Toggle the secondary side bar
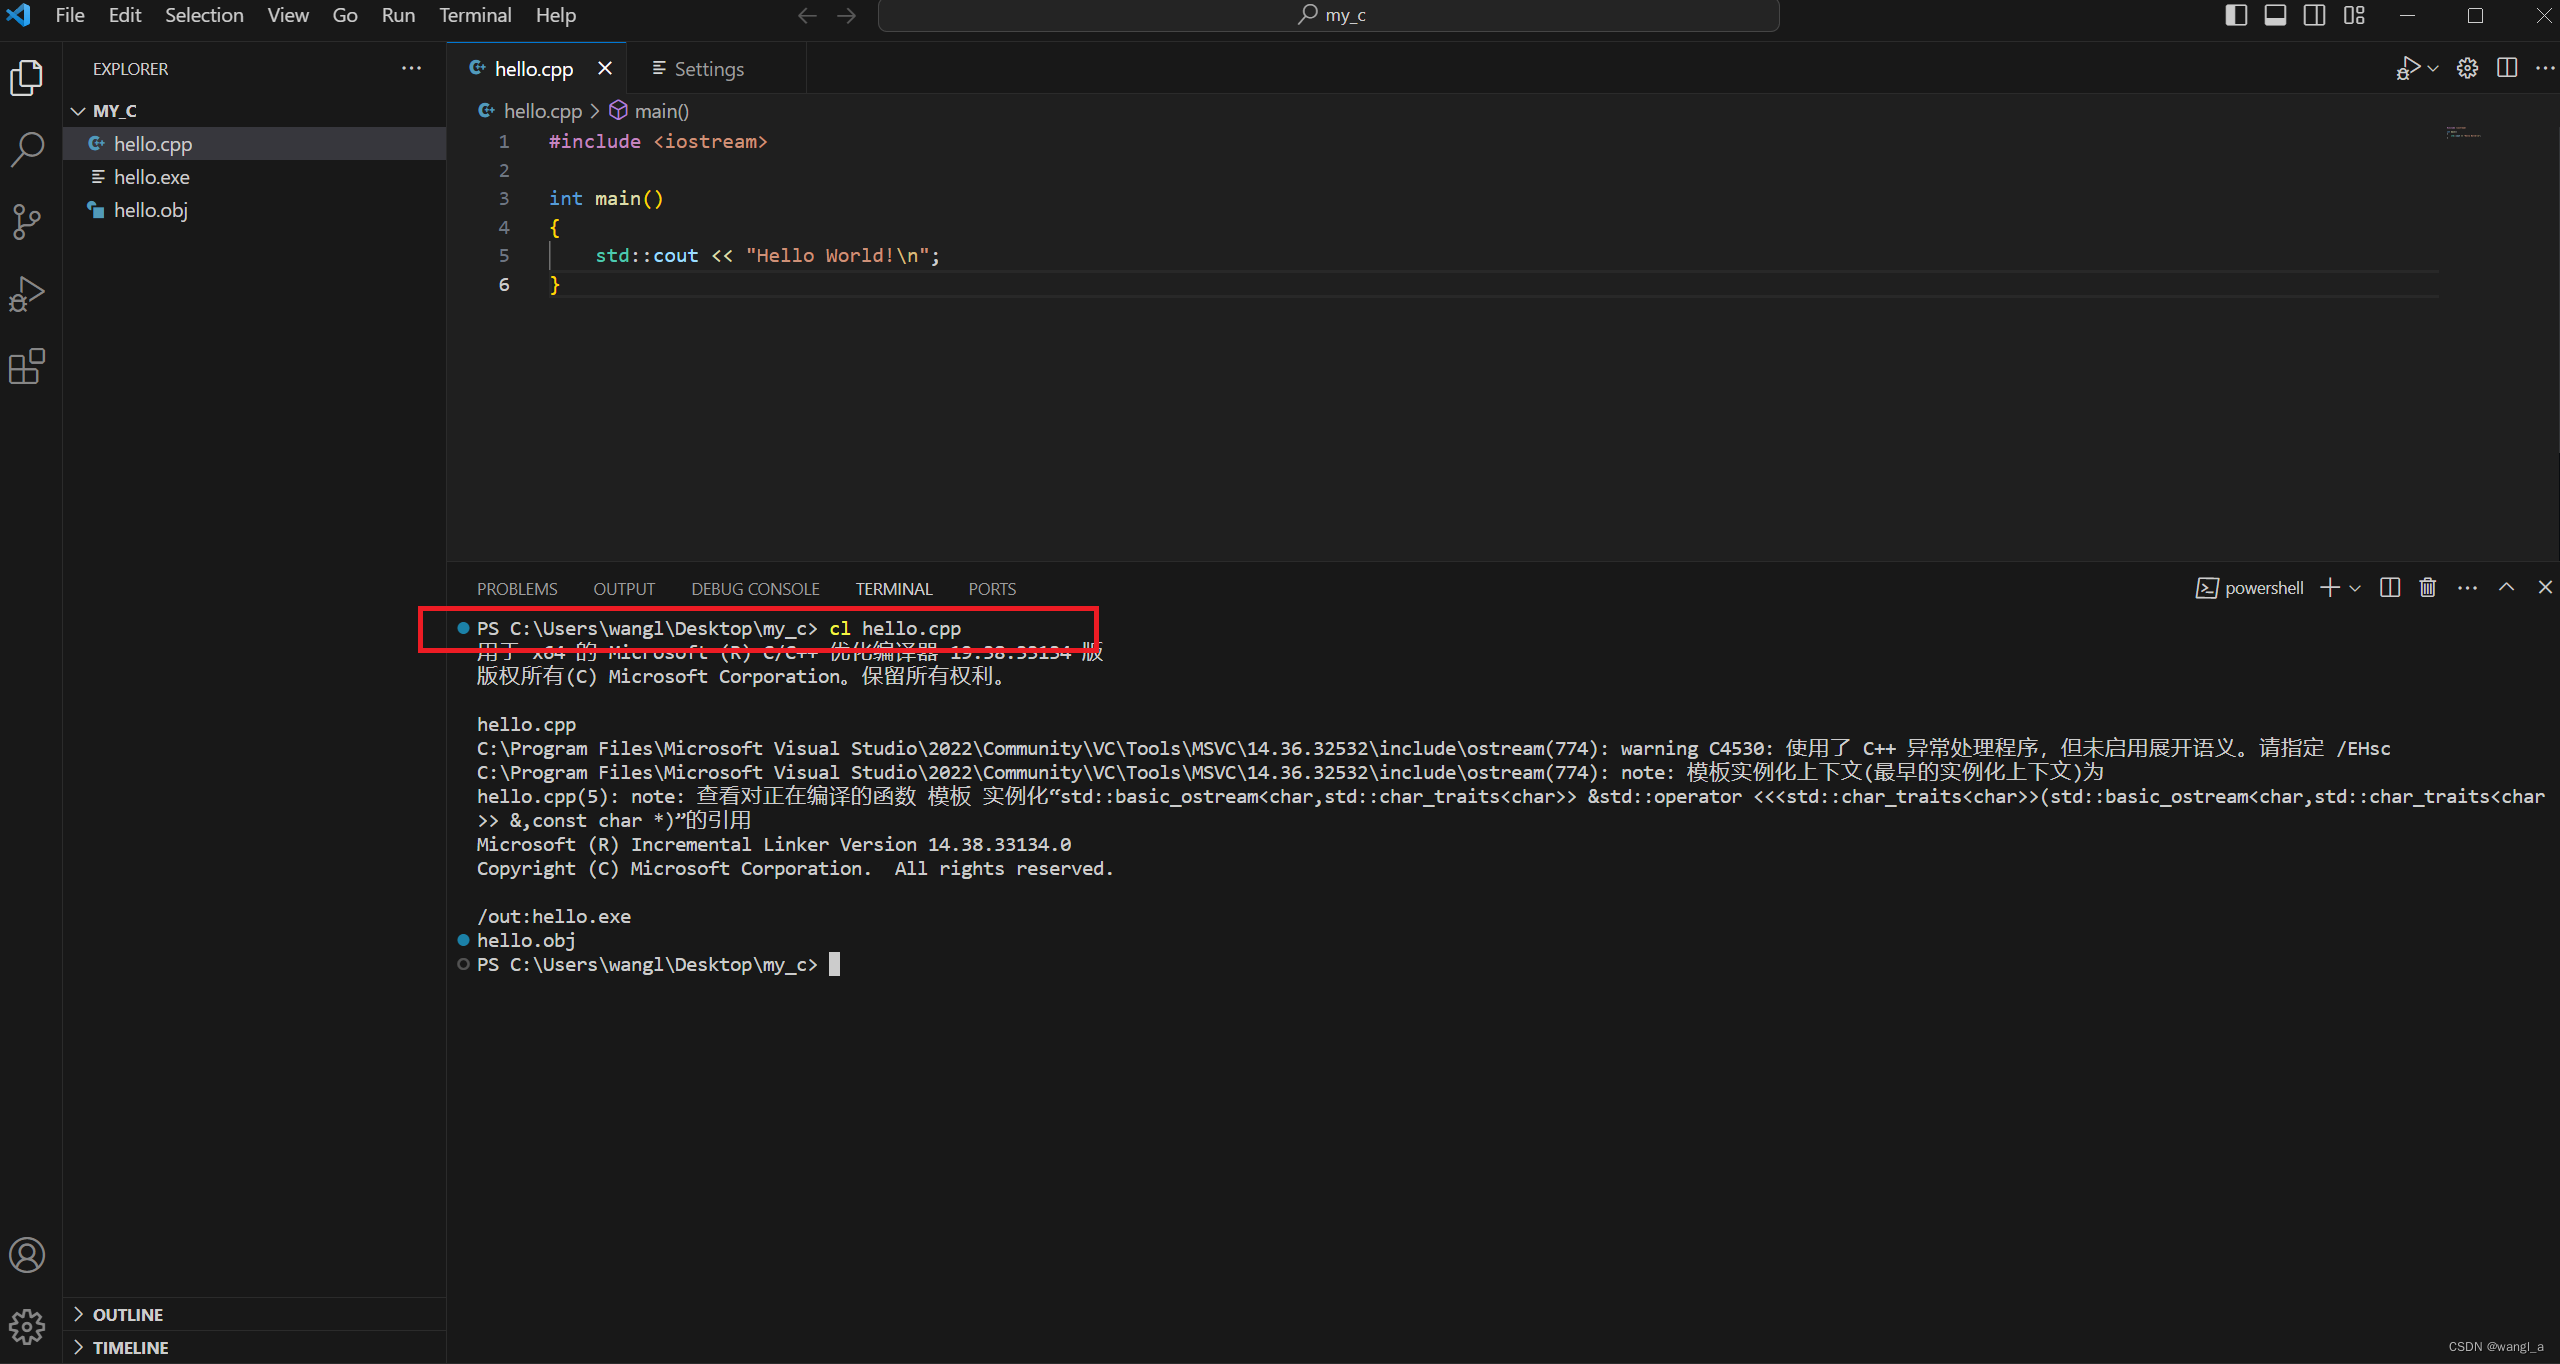The height and width of the screenshot is (1364, 2560). coord(2314,15)
